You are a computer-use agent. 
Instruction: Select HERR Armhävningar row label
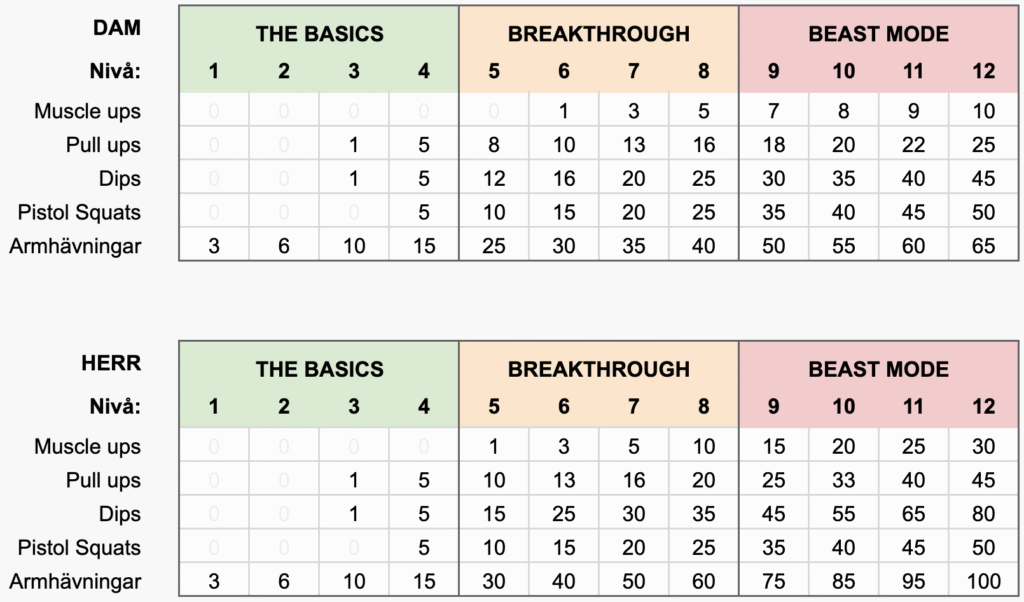pos(75,582)
